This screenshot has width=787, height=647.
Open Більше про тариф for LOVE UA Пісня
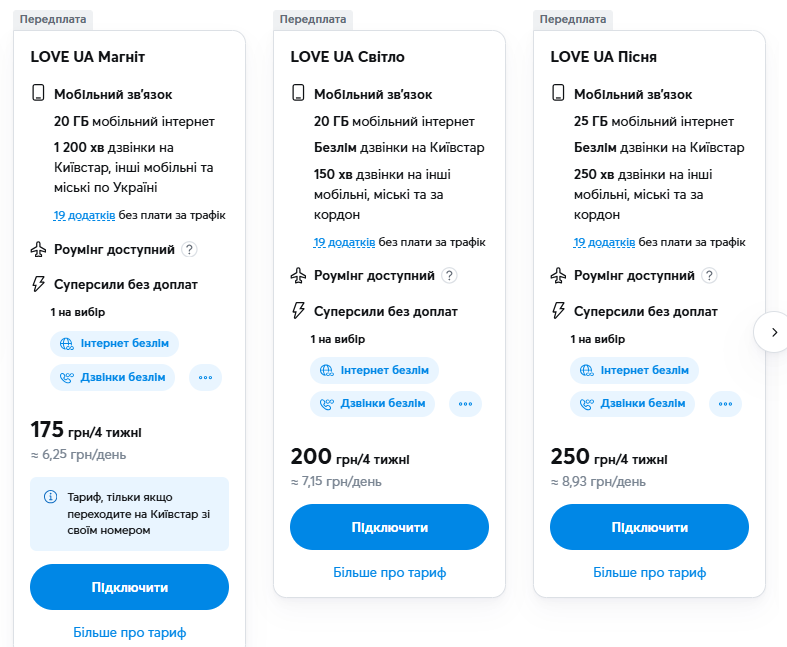click(x=649, y=573)
